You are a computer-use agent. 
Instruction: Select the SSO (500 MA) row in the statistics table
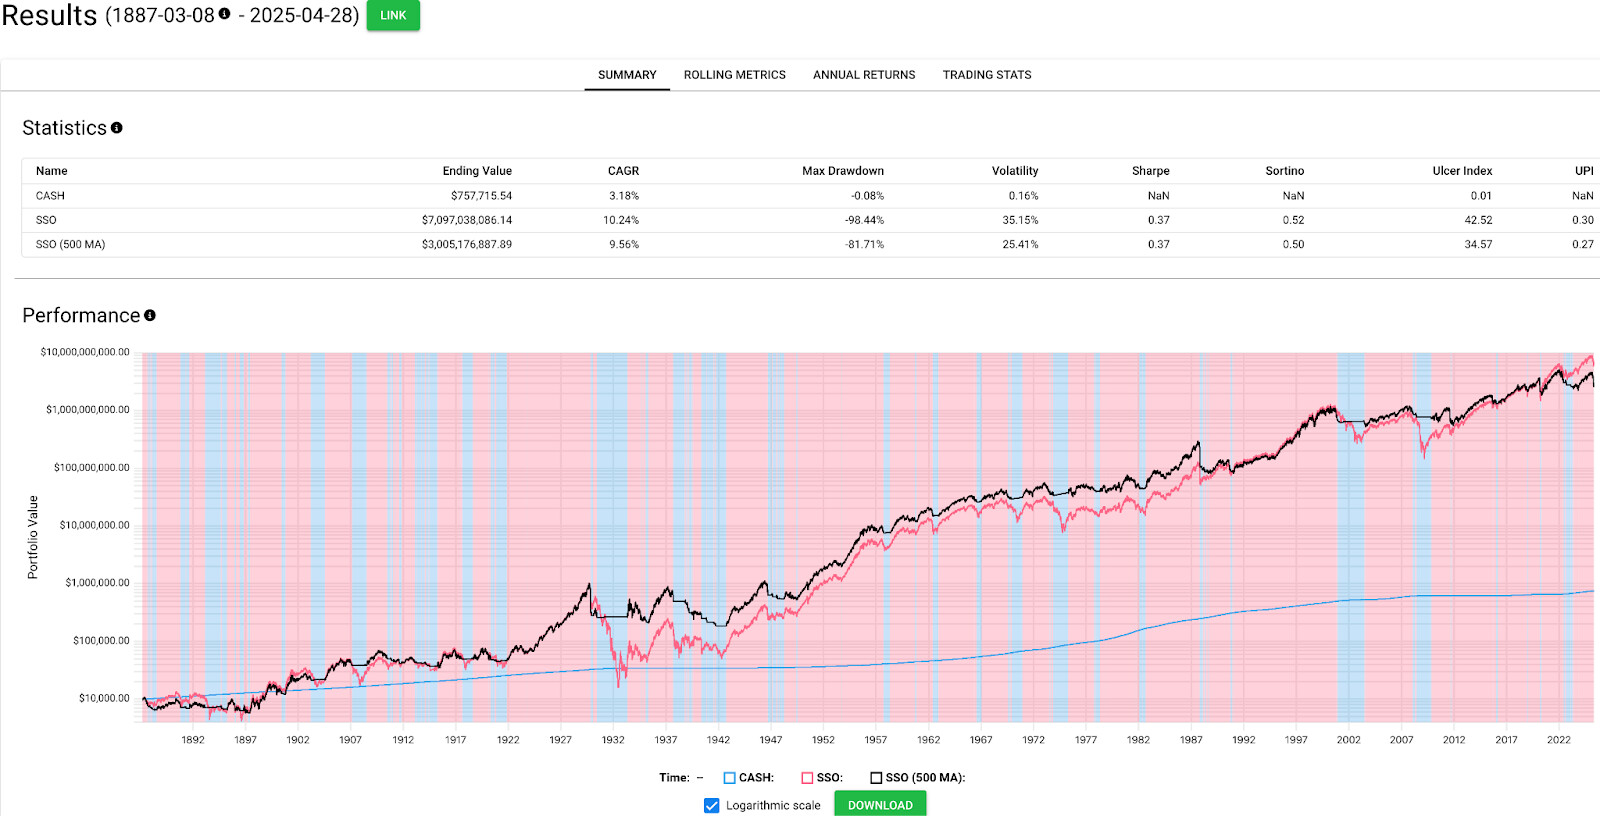click(x=70, y=244)
